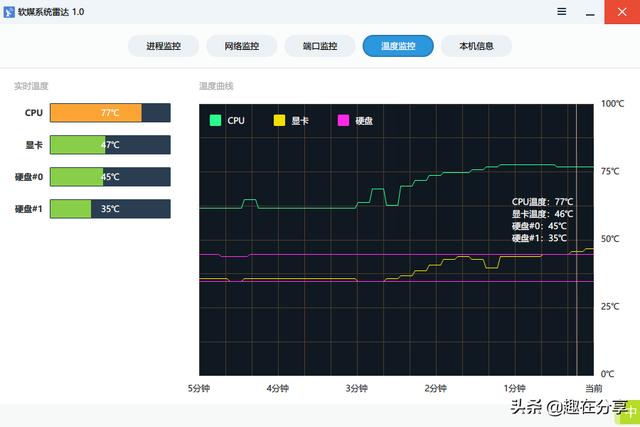Select the 端口监控 tab

(x=320, y=46)
